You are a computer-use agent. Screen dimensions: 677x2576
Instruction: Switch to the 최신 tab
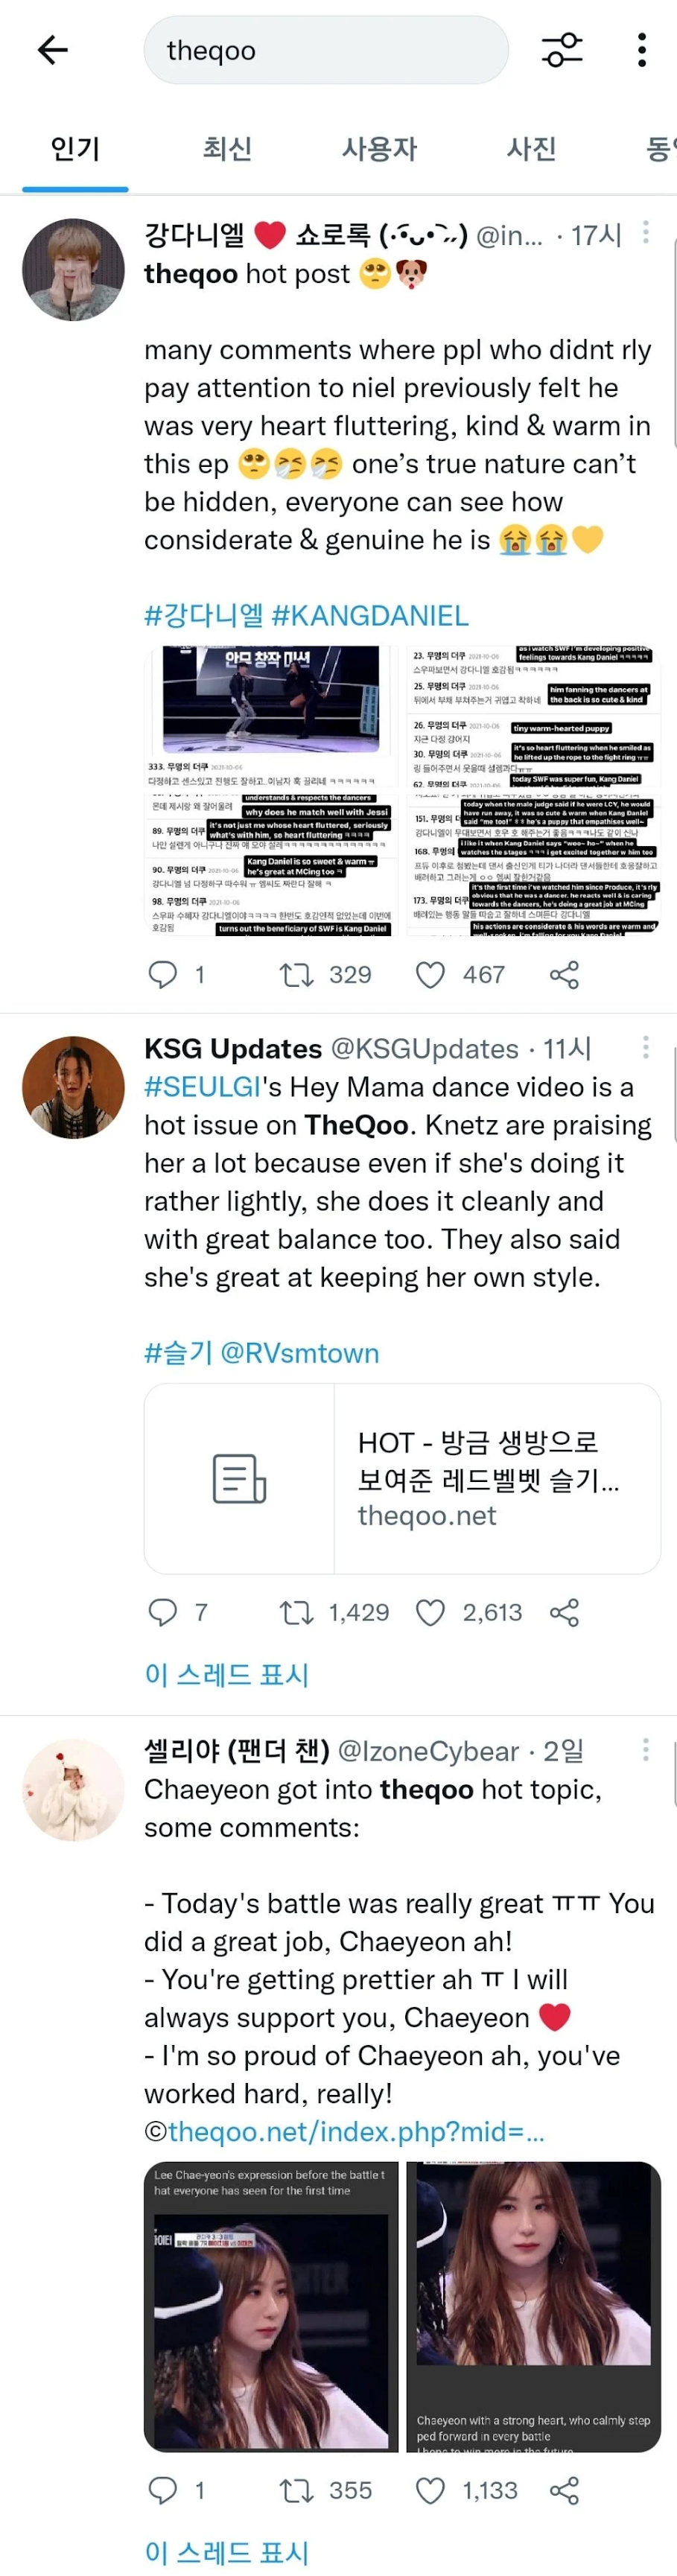coord(227,149)
